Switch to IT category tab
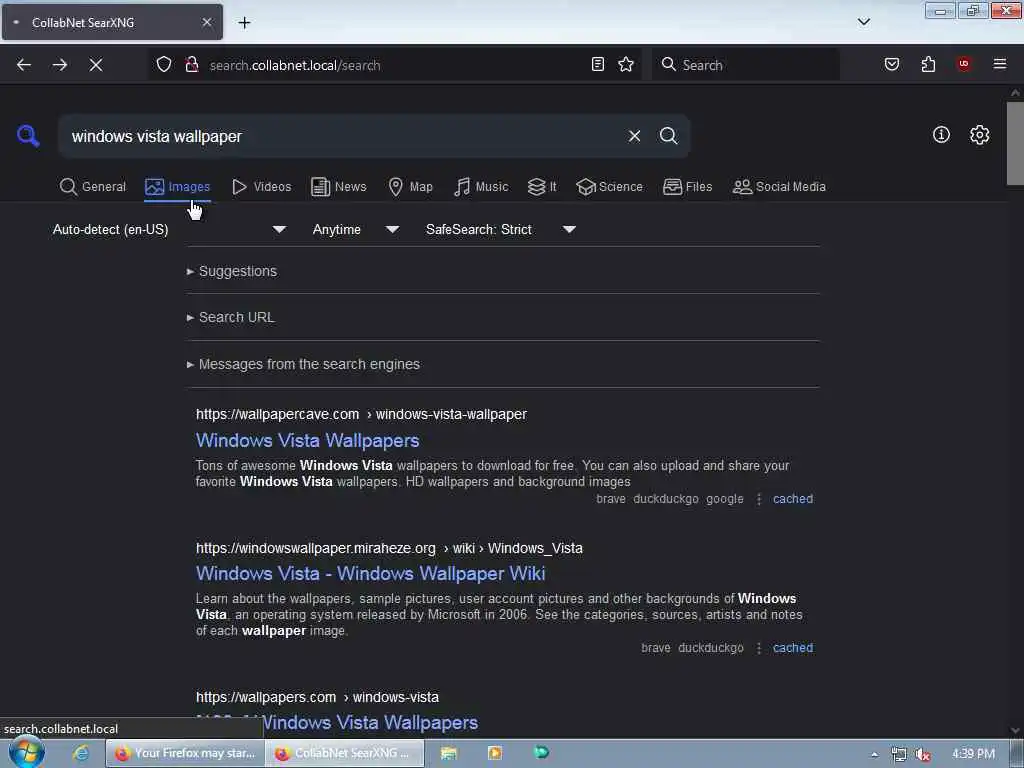 click(542, 187)
